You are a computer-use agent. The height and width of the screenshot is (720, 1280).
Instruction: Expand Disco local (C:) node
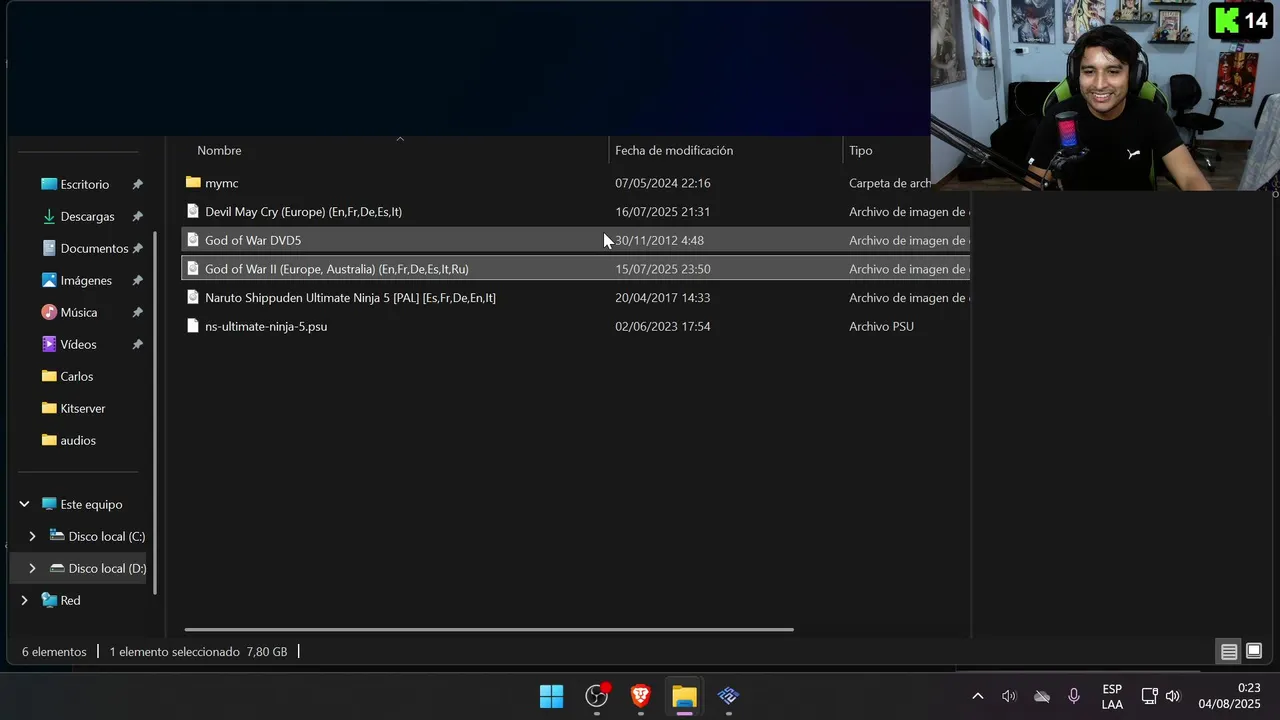[x=32, y=536]
